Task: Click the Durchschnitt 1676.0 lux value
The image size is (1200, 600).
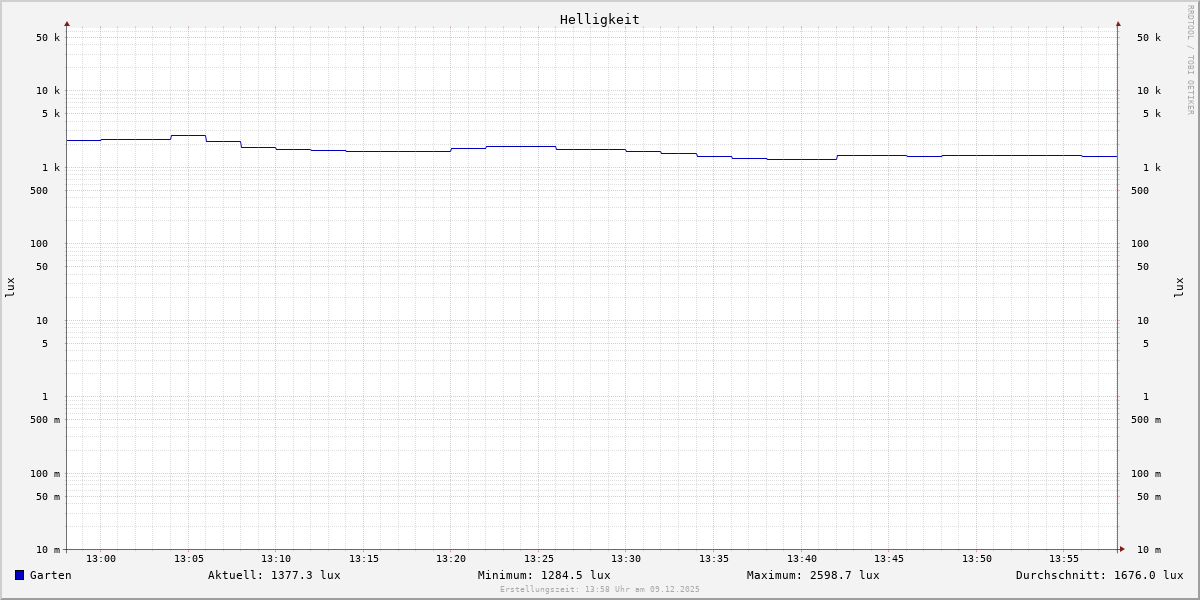Action: pos(1099,575)
